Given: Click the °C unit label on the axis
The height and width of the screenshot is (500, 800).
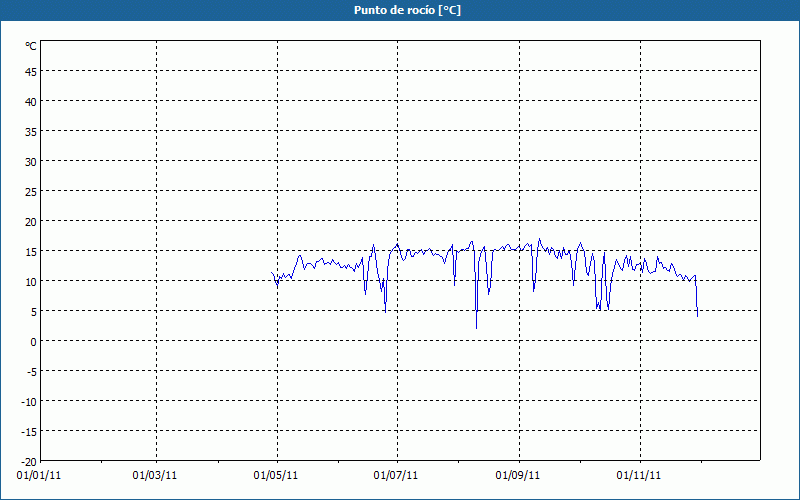Looking at the screenshot, I should coord(31,46).
